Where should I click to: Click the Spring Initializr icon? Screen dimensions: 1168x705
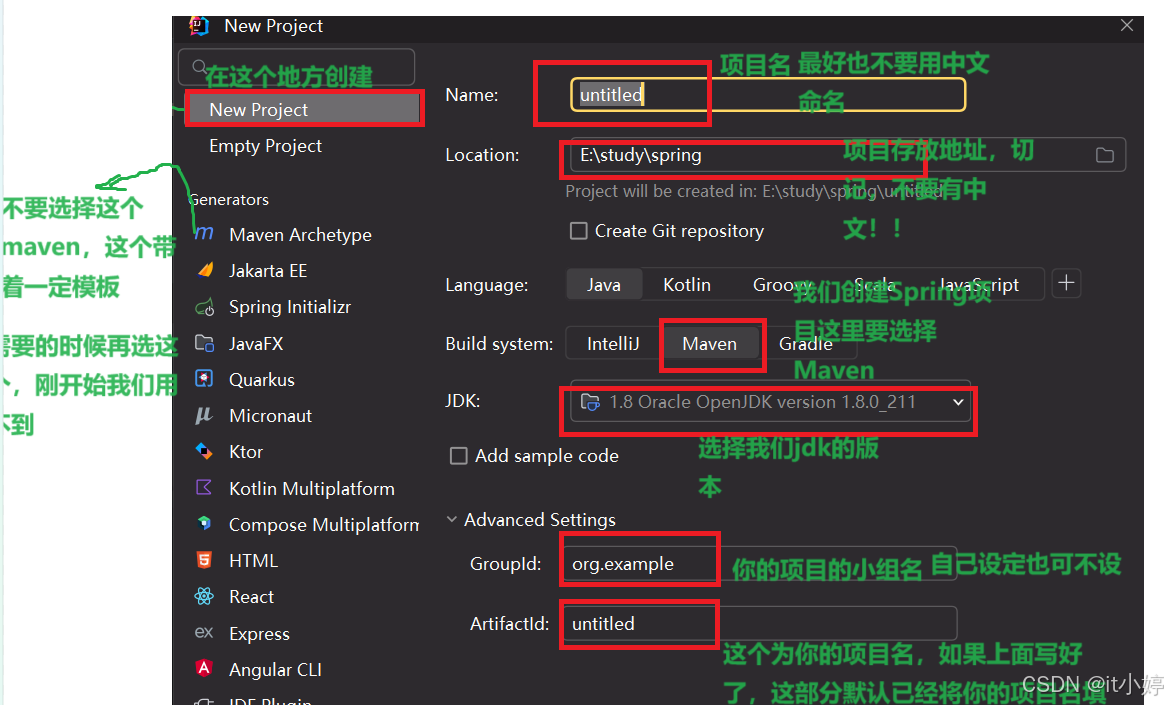pos(205,307)
